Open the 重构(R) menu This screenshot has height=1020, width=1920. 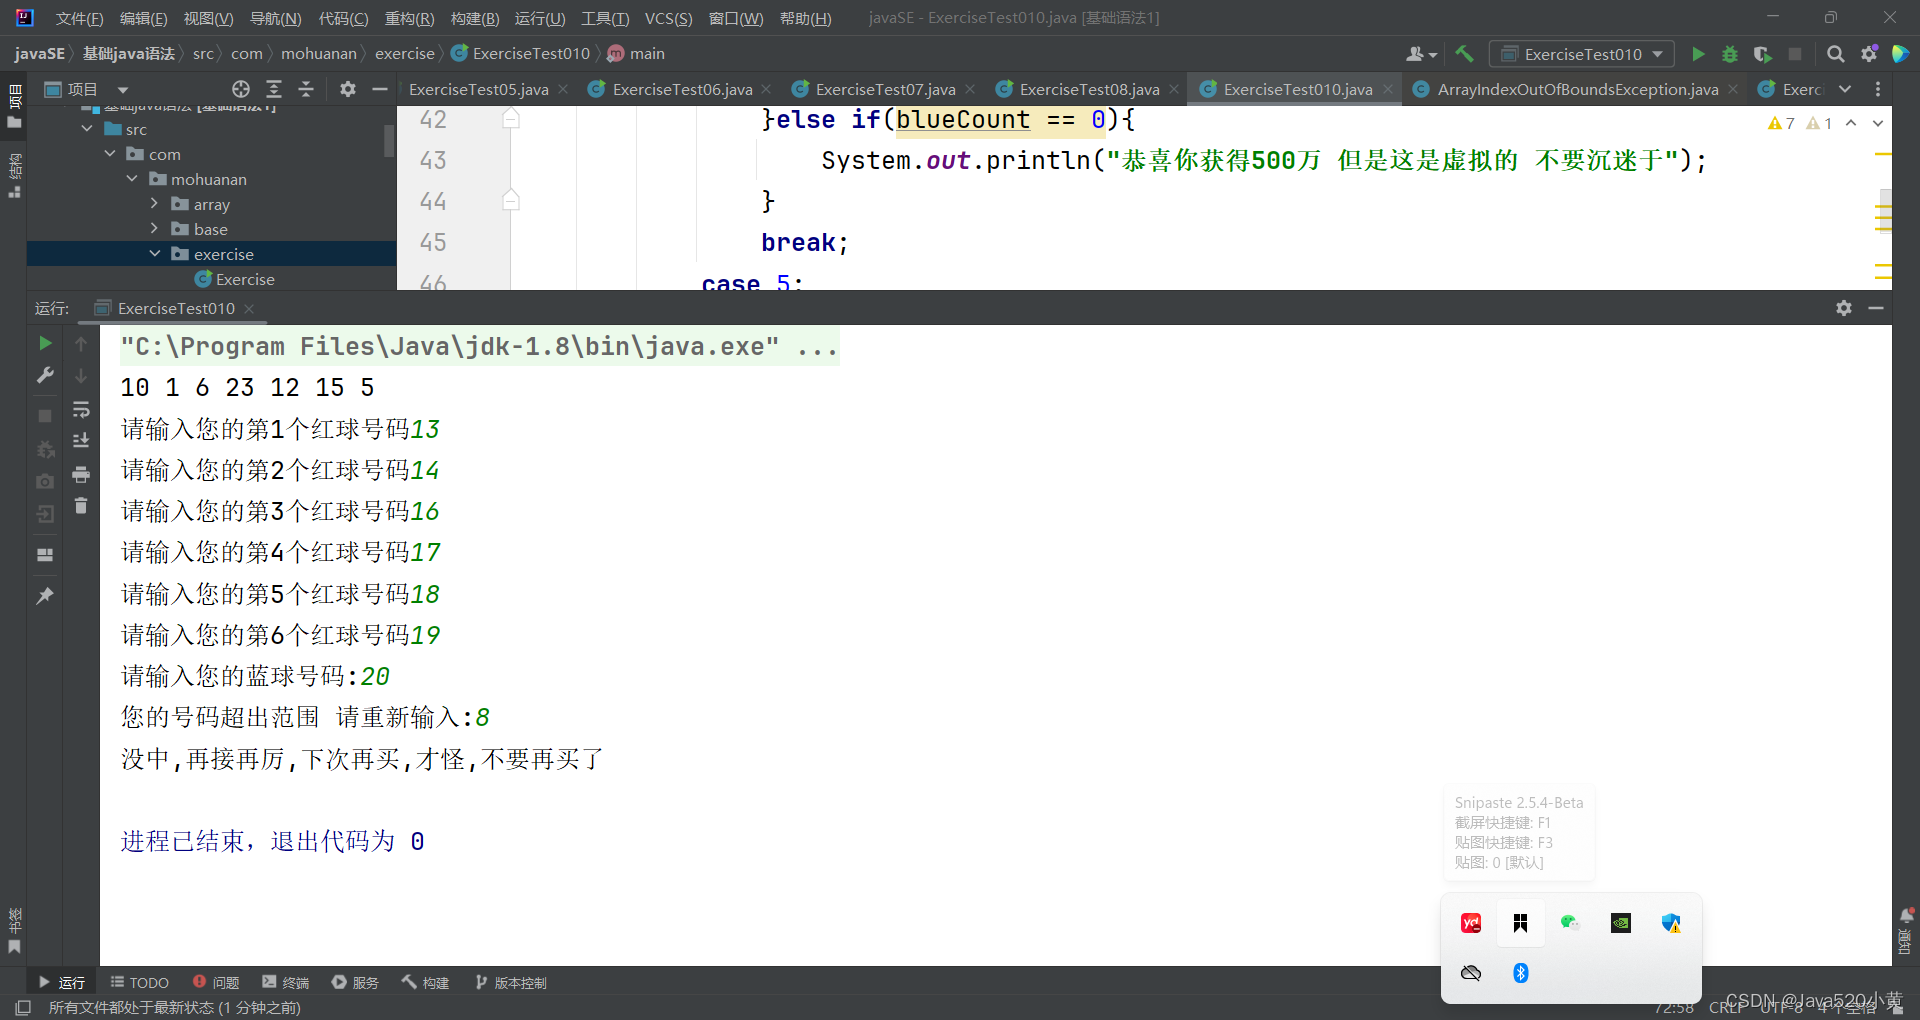(x=409, y=18)
